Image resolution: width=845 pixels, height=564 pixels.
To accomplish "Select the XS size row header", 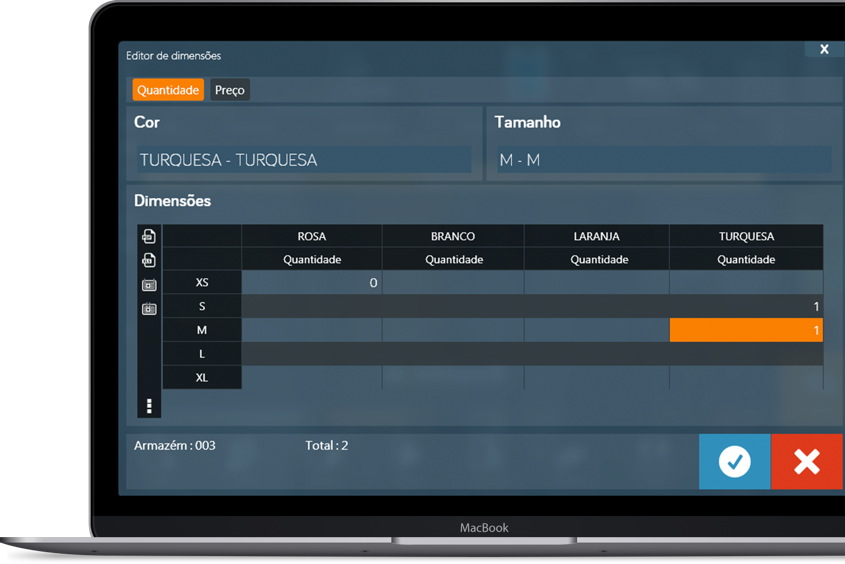I will [x=202, y=283].
